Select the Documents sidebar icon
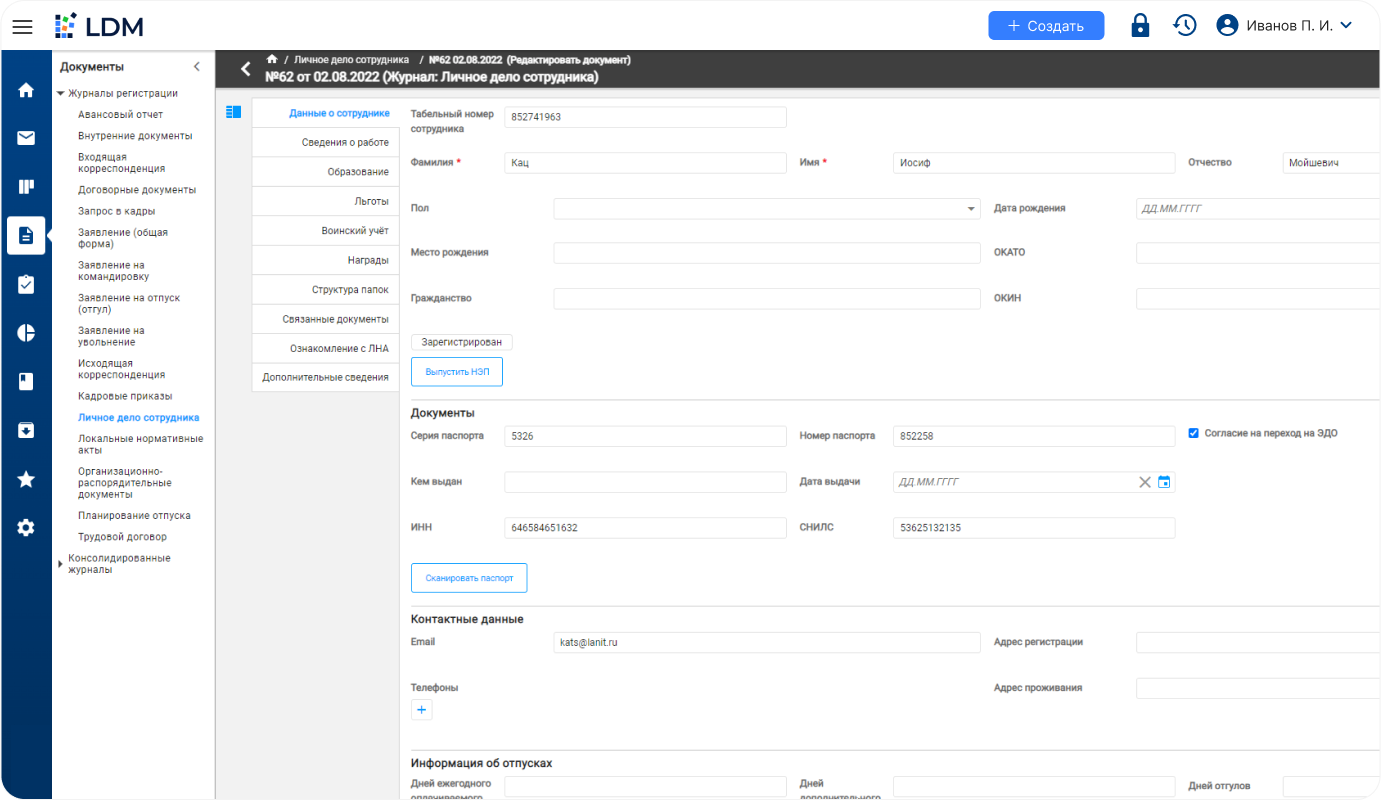This screenshot has height=800, width=1381. [x=26, y=236]
